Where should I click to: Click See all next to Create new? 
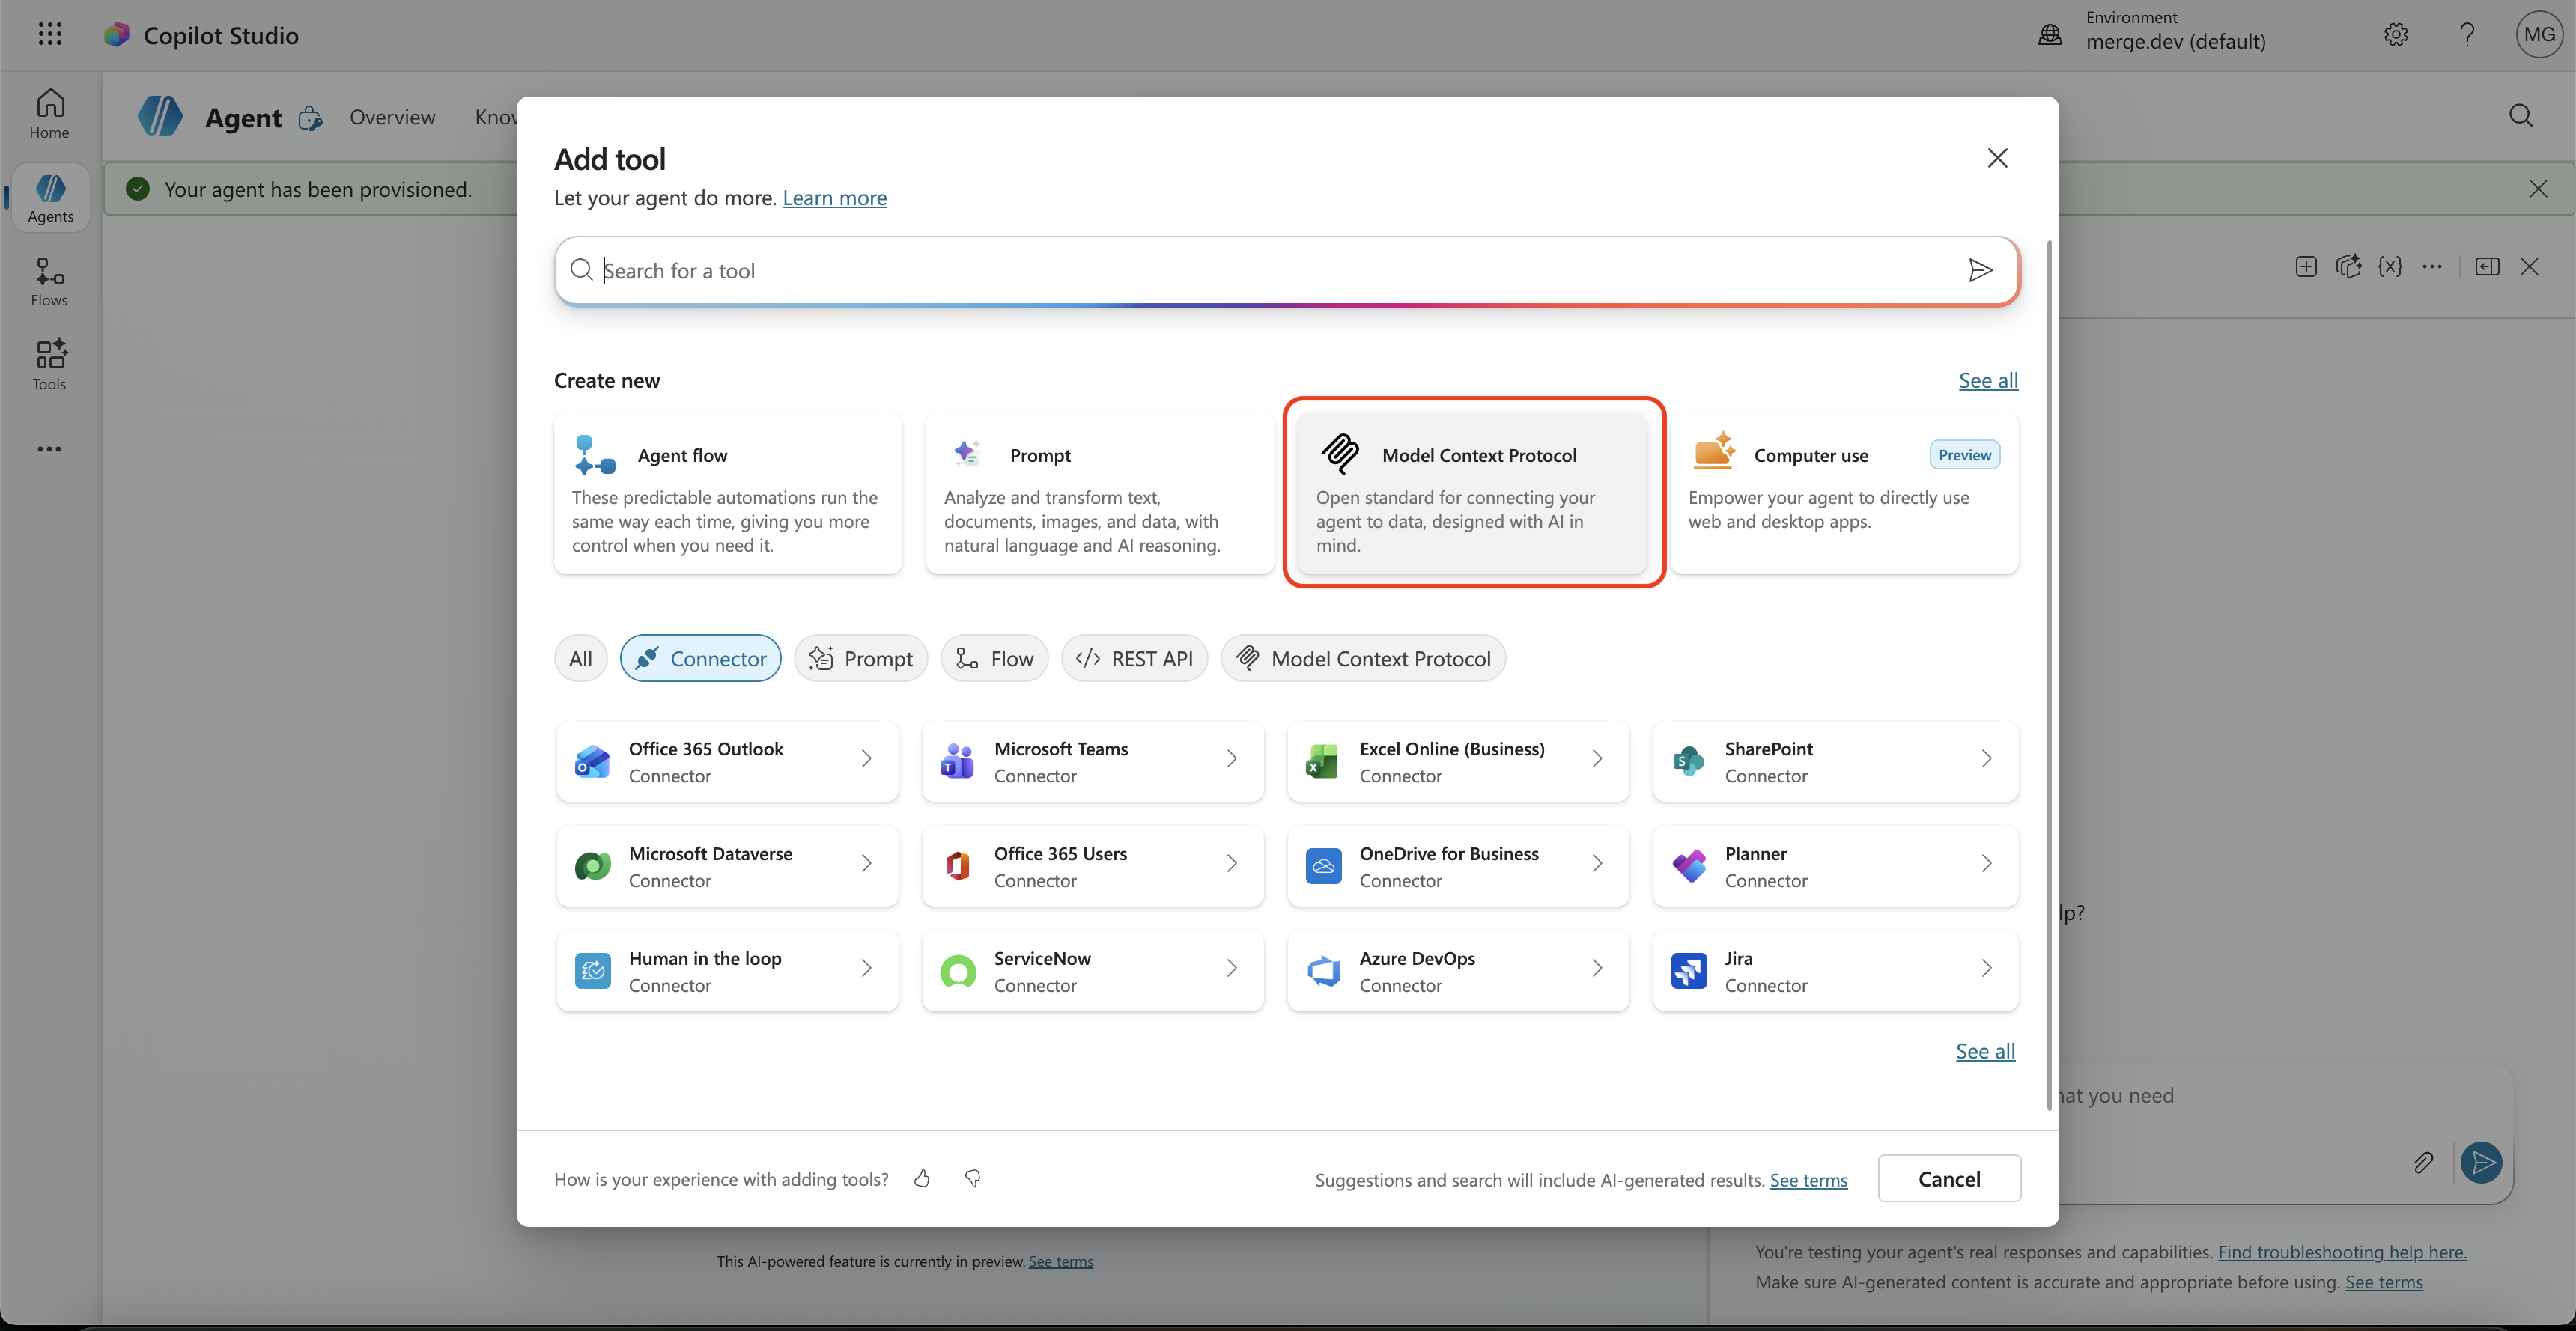1988,381
